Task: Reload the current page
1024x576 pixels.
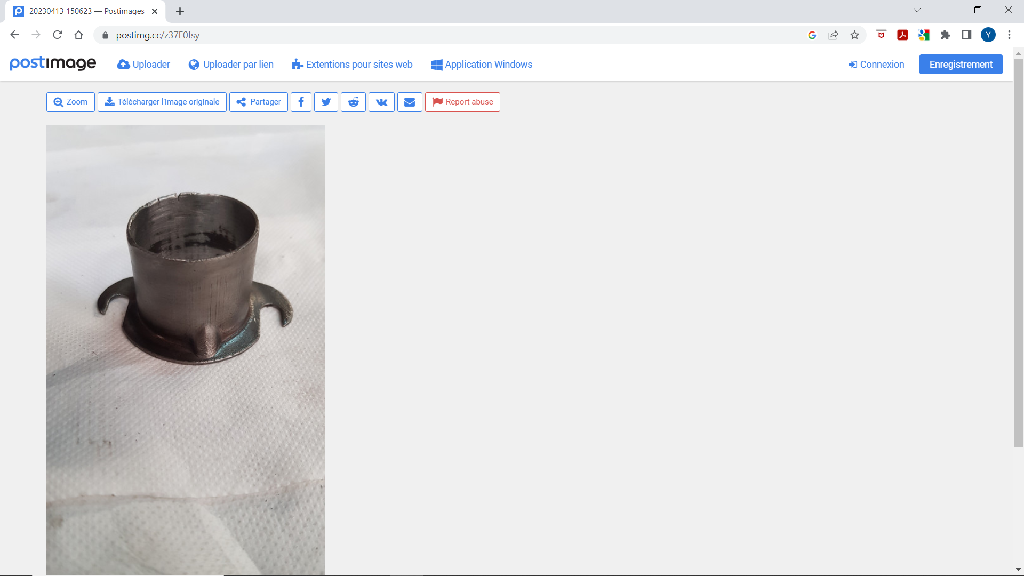Action: (57, 34)
